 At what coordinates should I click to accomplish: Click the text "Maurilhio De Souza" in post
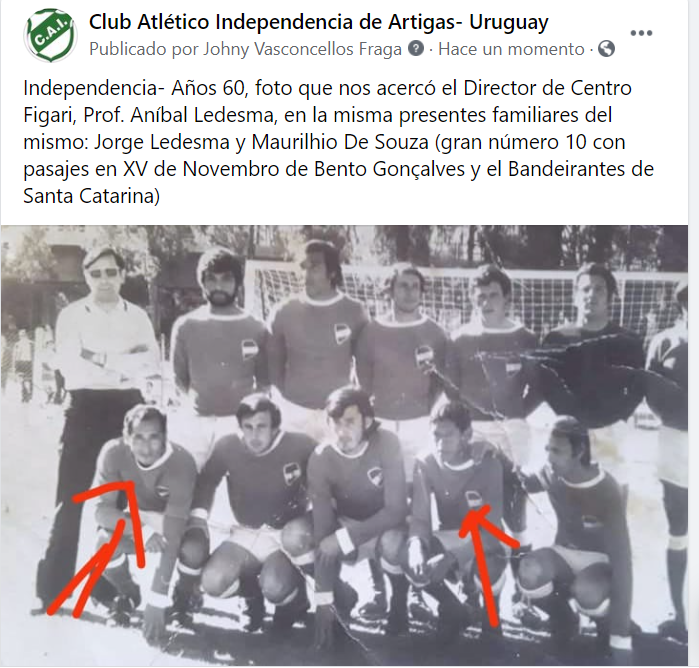coord(340,142)
